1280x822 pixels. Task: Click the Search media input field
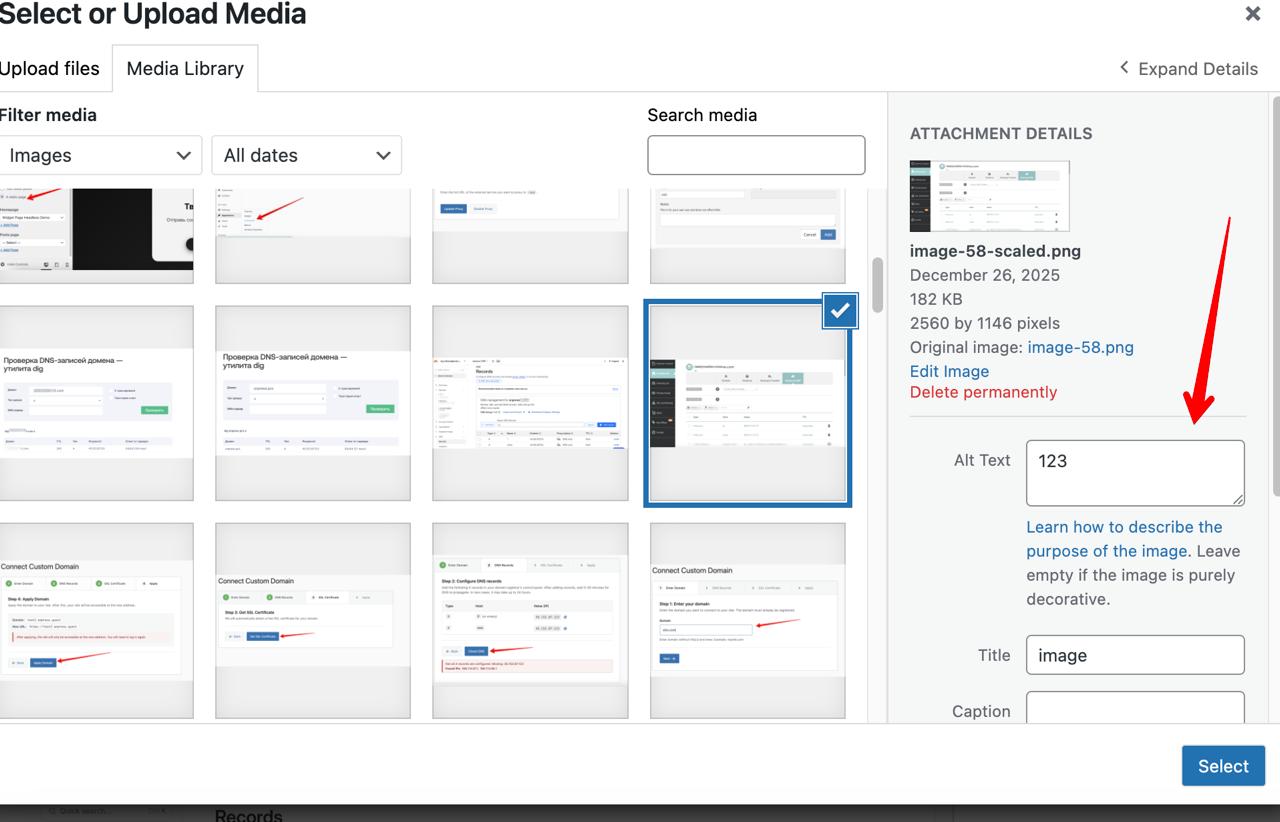(x=756, y=155)
